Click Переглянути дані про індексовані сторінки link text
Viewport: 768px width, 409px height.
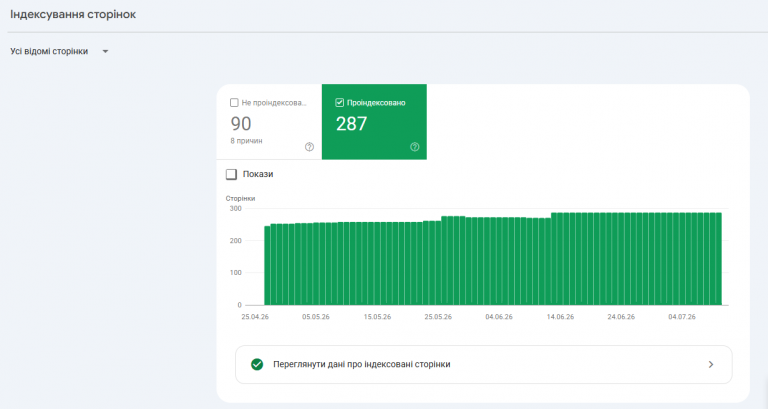click(361, 364)
